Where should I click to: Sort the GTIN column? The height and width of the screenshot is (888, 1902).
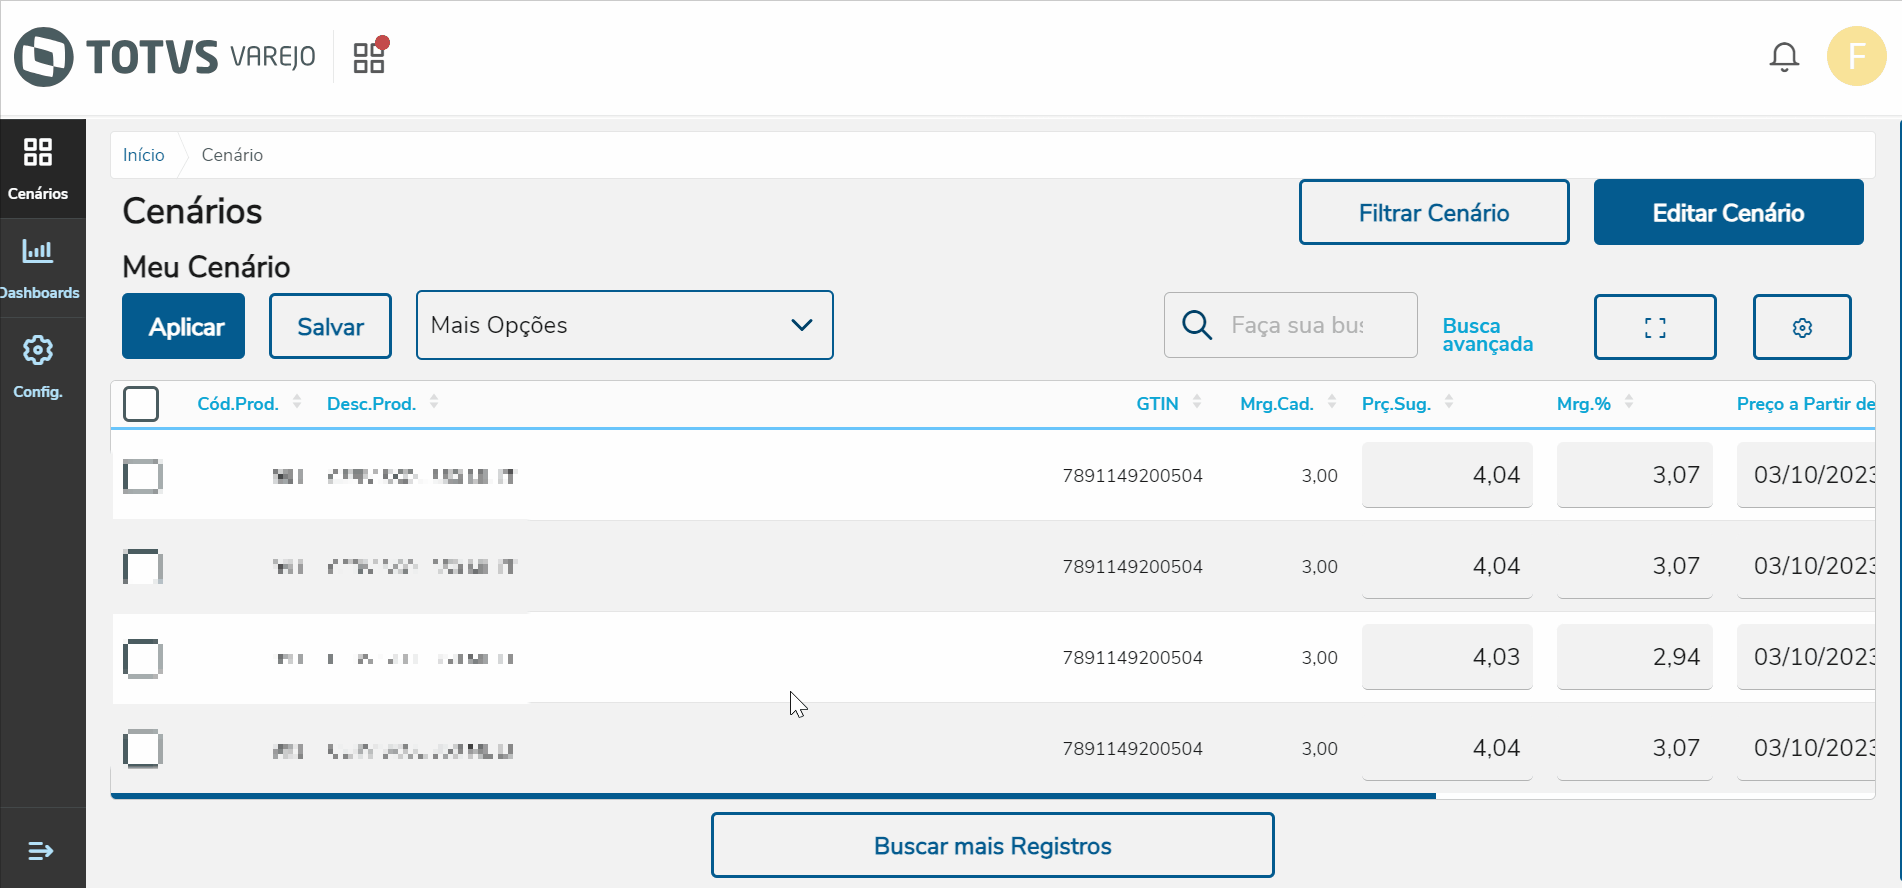tap(1197, 402)
